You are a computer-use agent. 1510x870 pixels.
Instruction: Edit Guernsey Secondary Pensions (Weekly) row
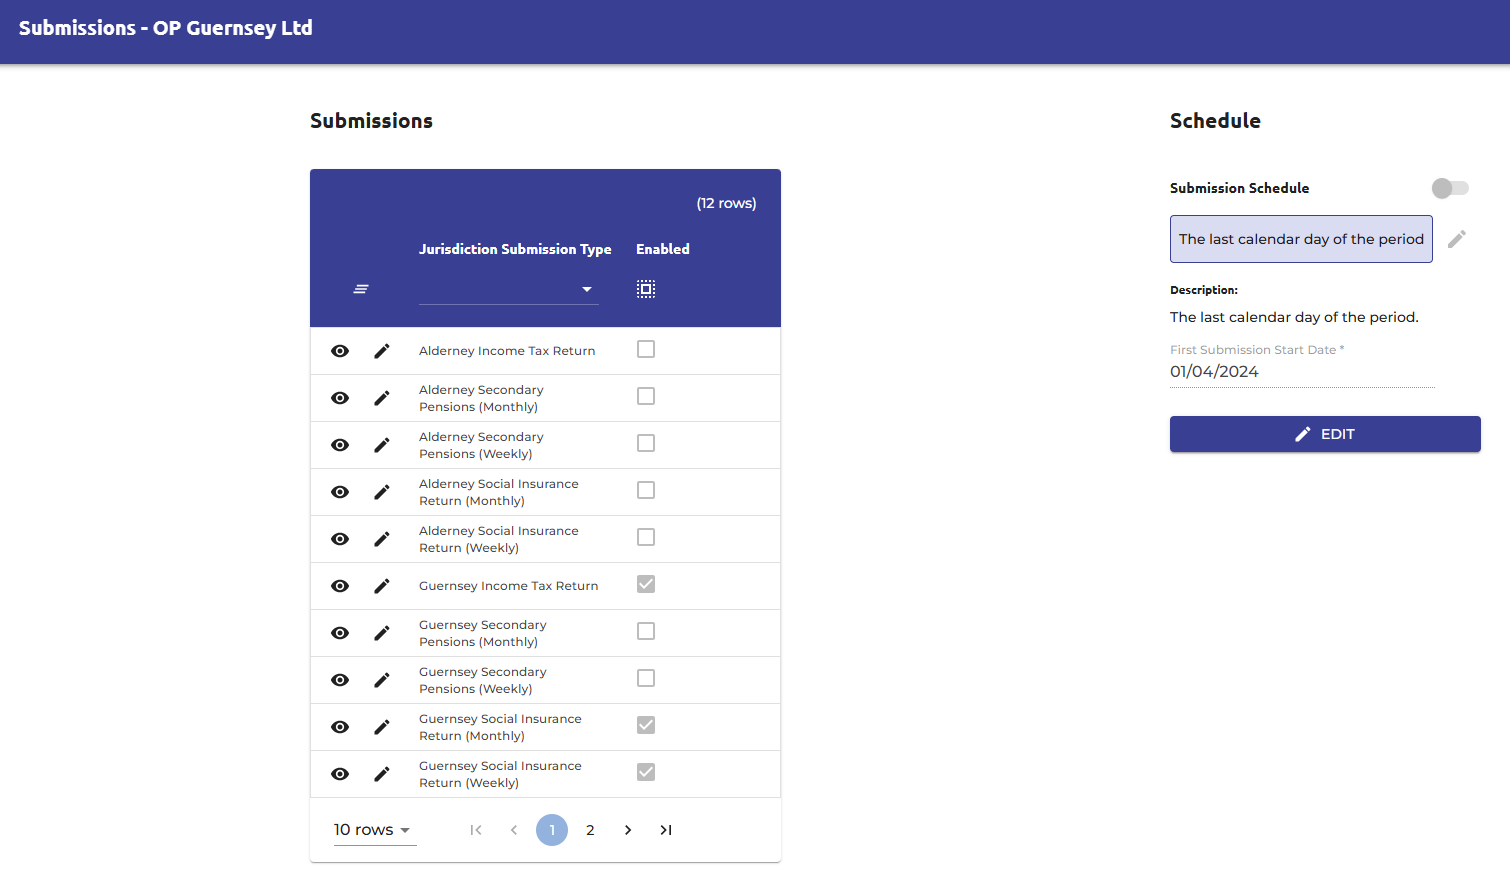pos(382,680)
